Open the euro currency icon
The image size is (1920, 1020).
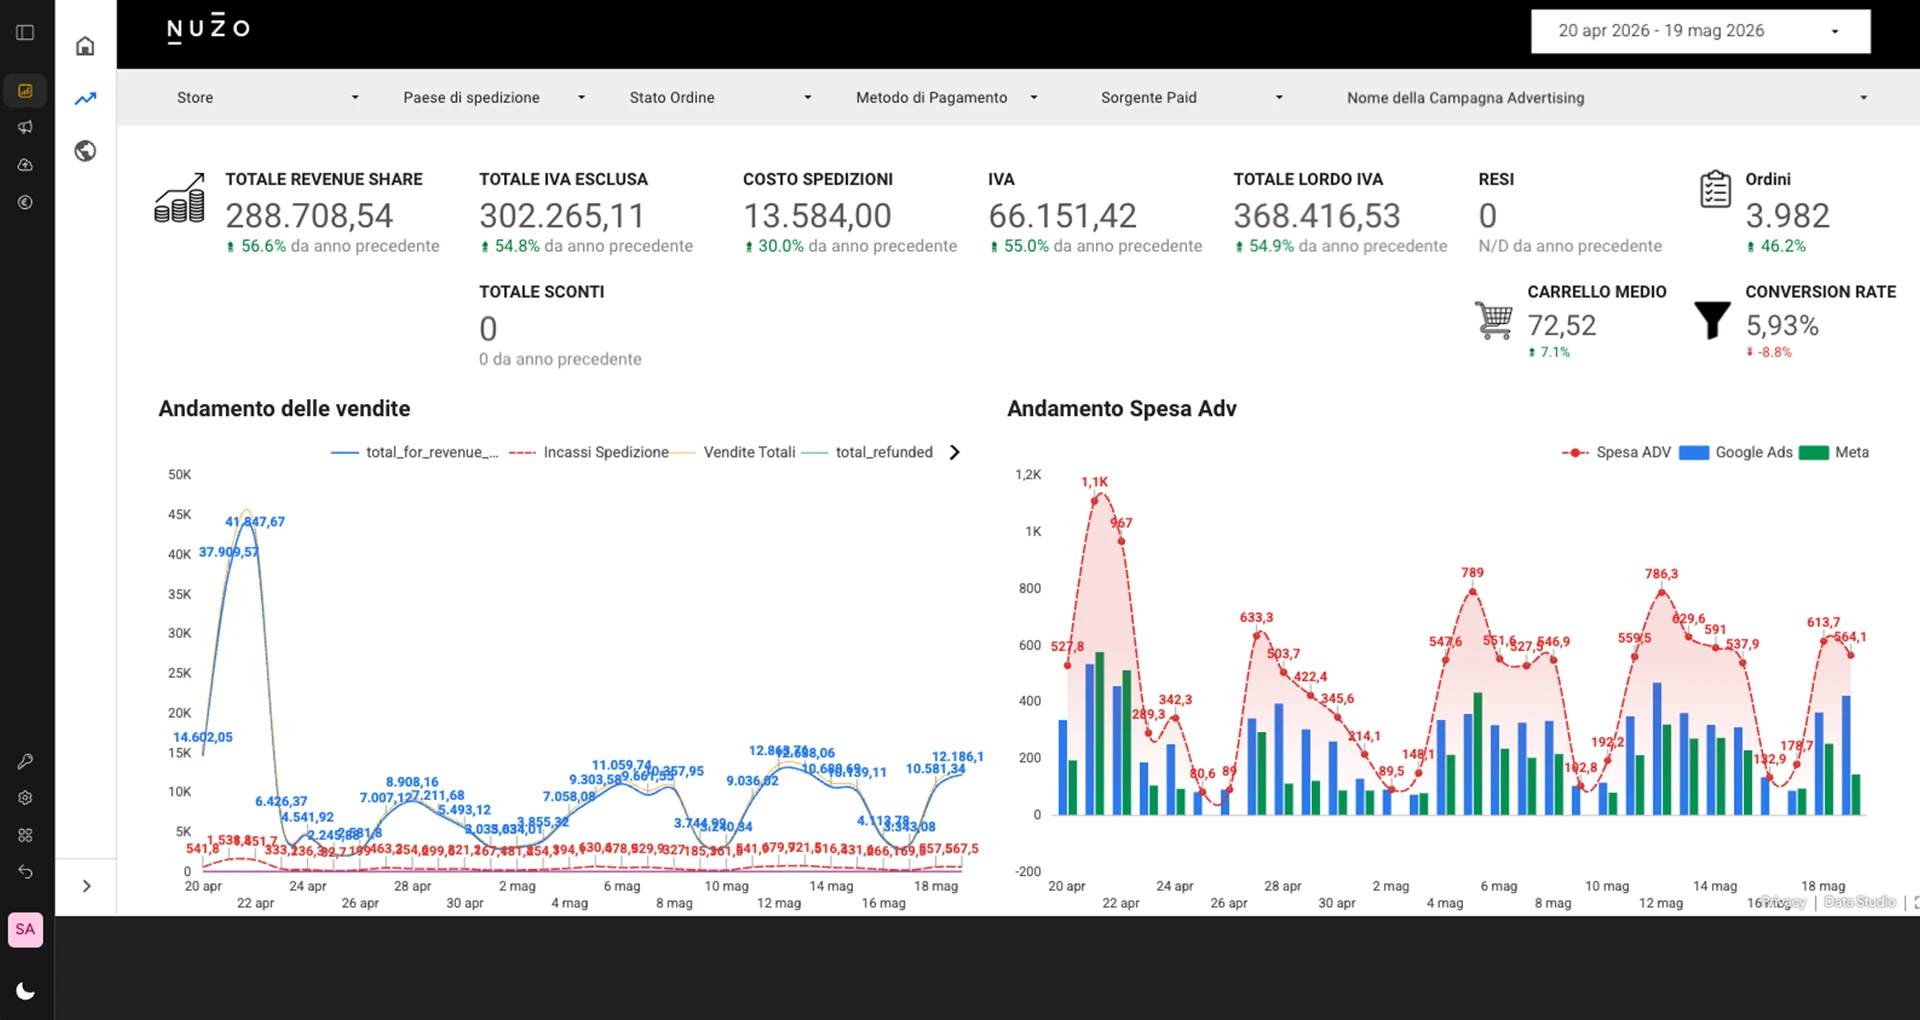(x=25, y=202)
